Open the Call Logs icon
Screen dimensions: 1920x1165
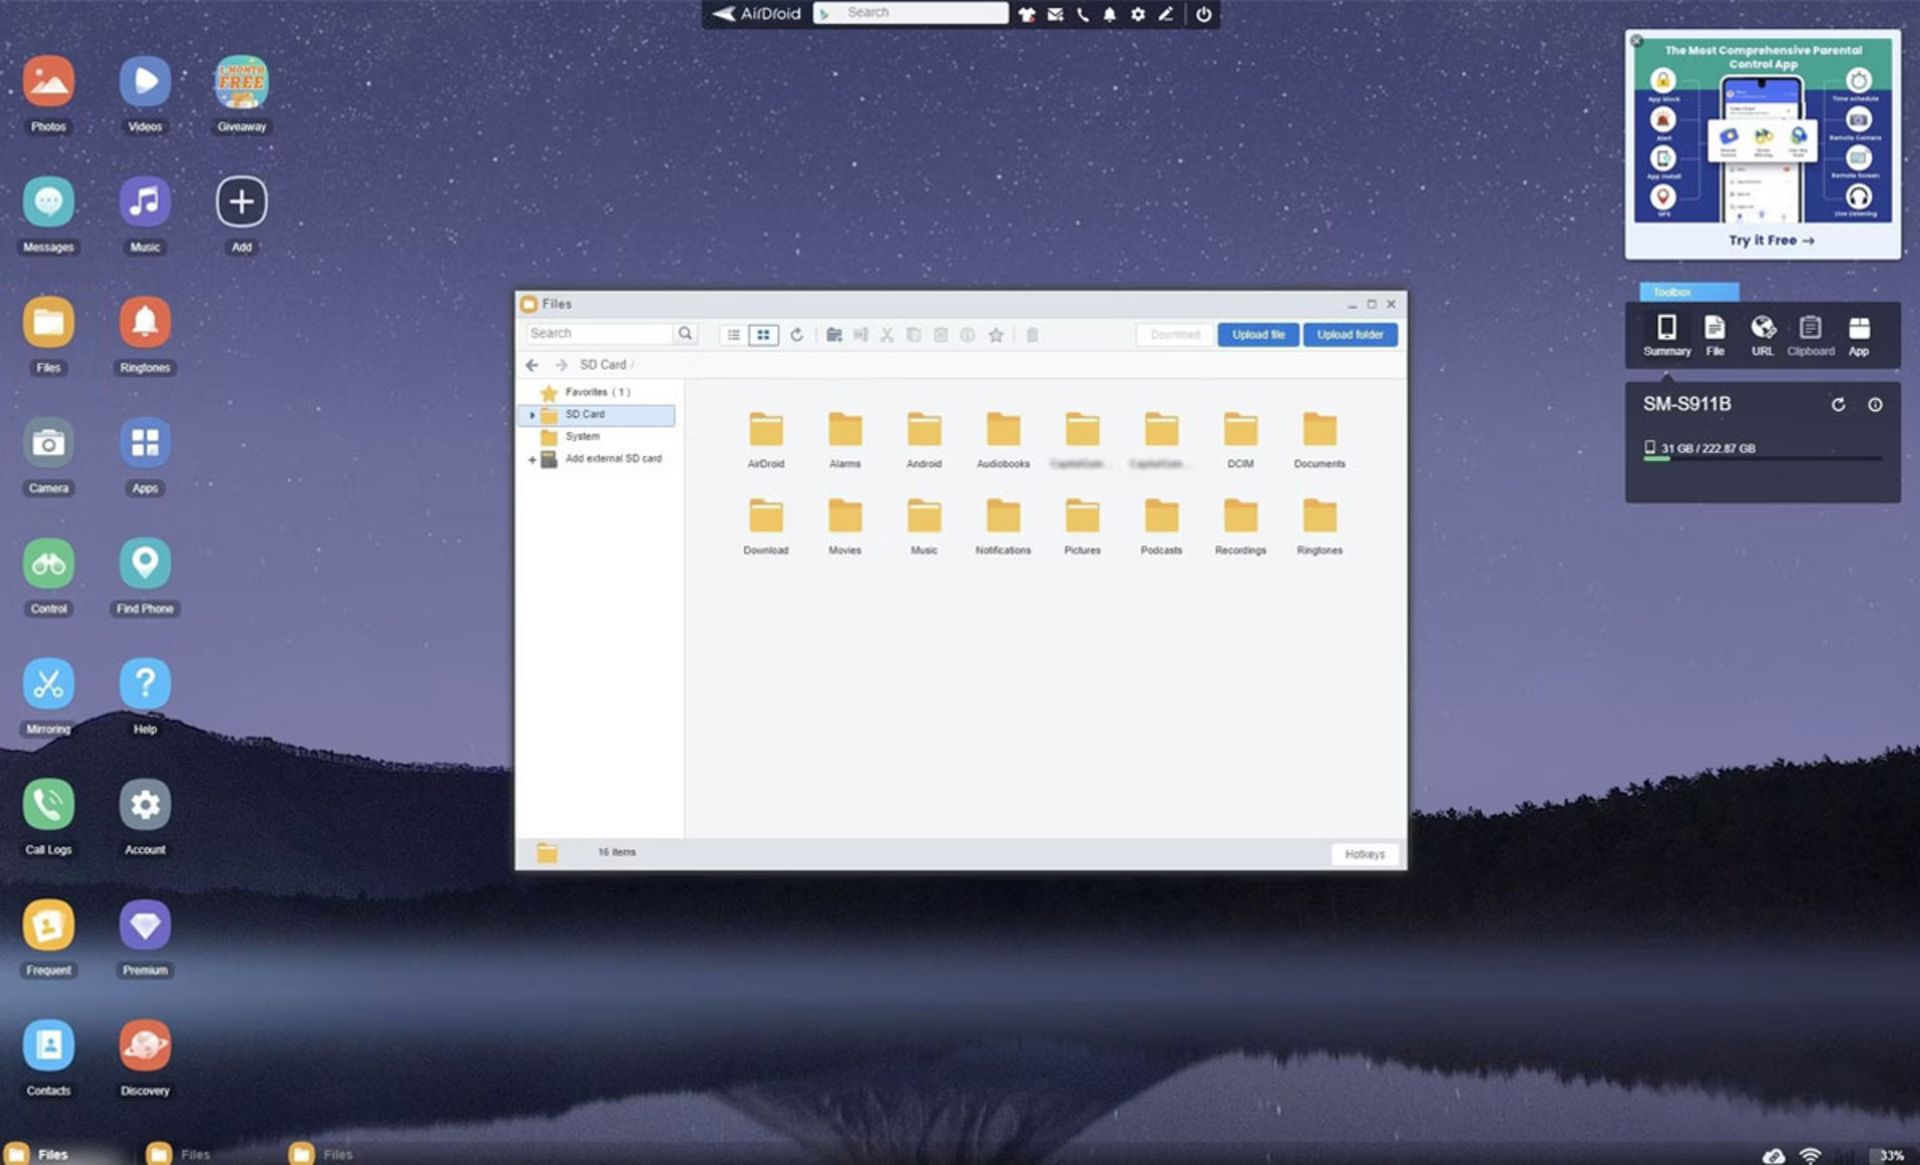[48, 804]
